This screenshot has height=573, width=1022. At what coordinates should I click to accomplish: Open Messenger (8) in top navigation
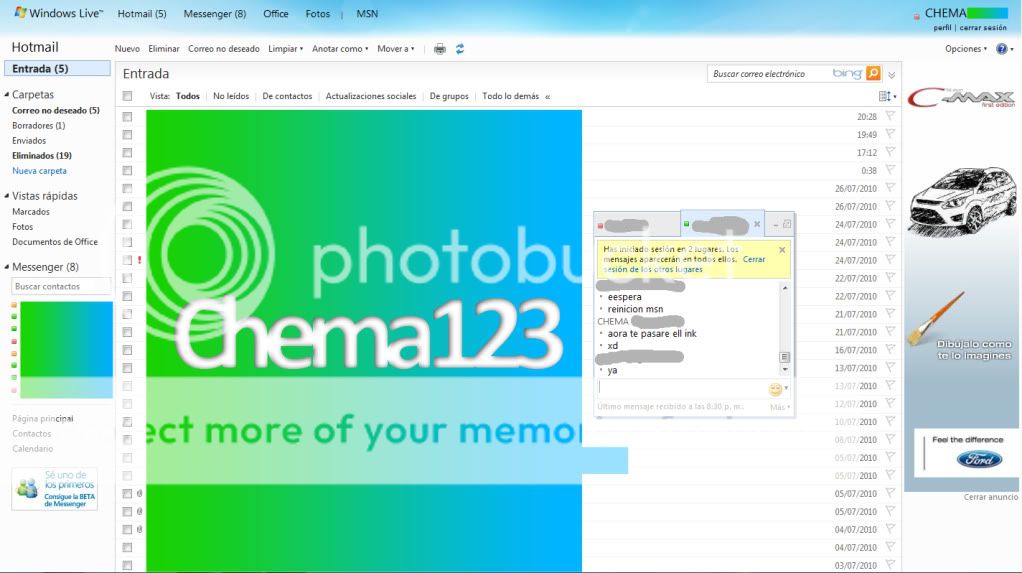[215, 14]
